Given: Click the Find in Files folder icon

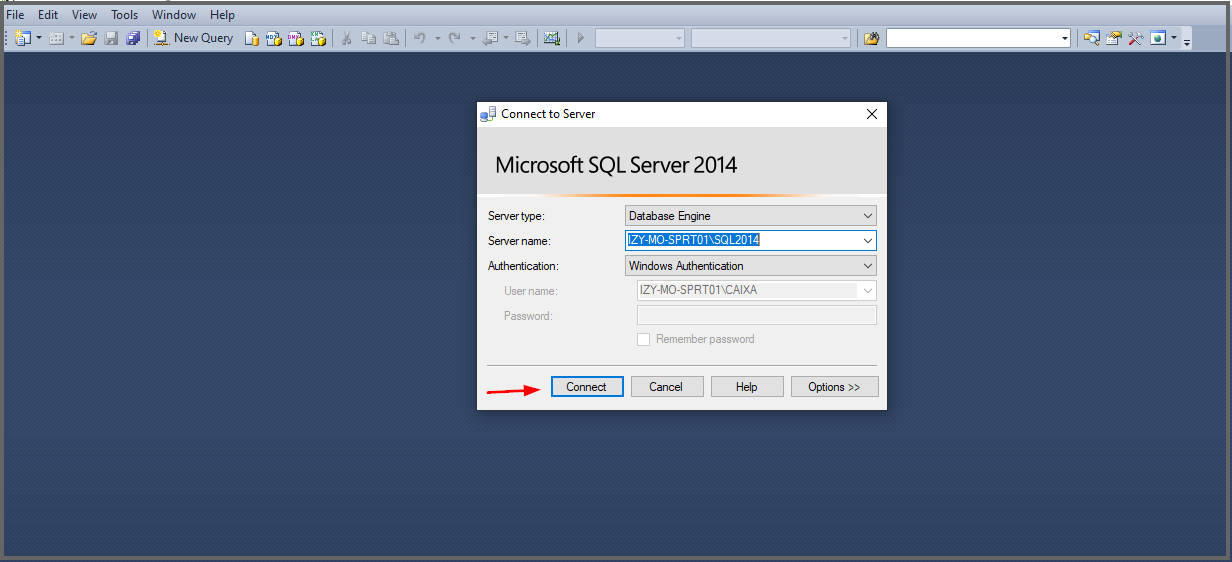Looking at the screenshot, I should coord(871,38).
